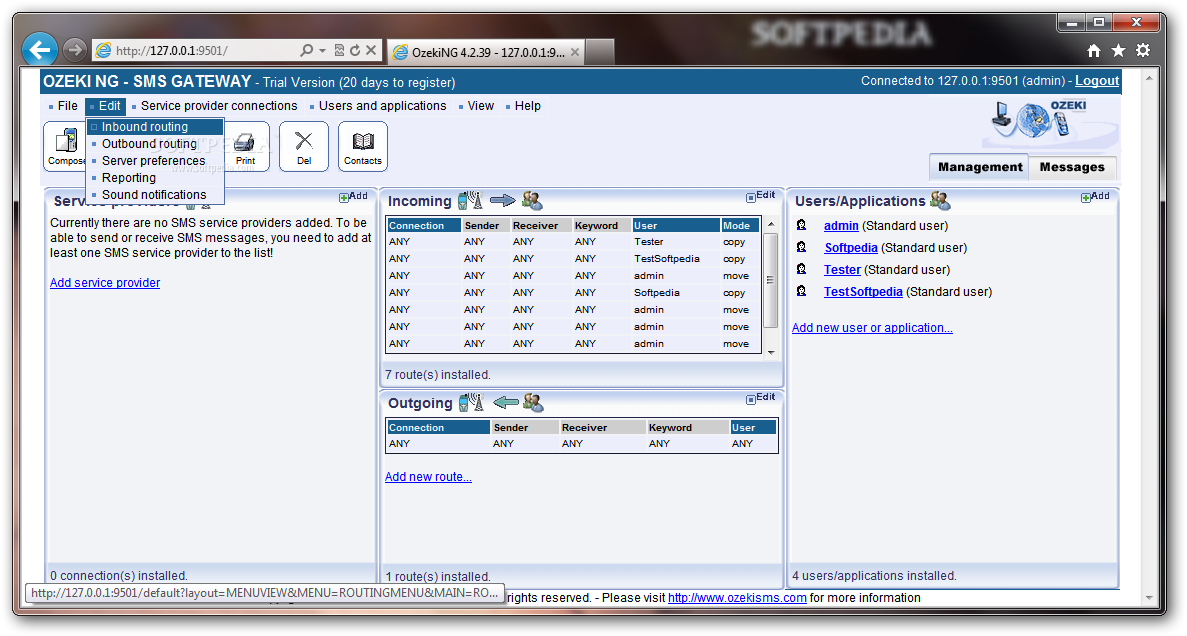Open the Softpedia user link

(851, 248)
